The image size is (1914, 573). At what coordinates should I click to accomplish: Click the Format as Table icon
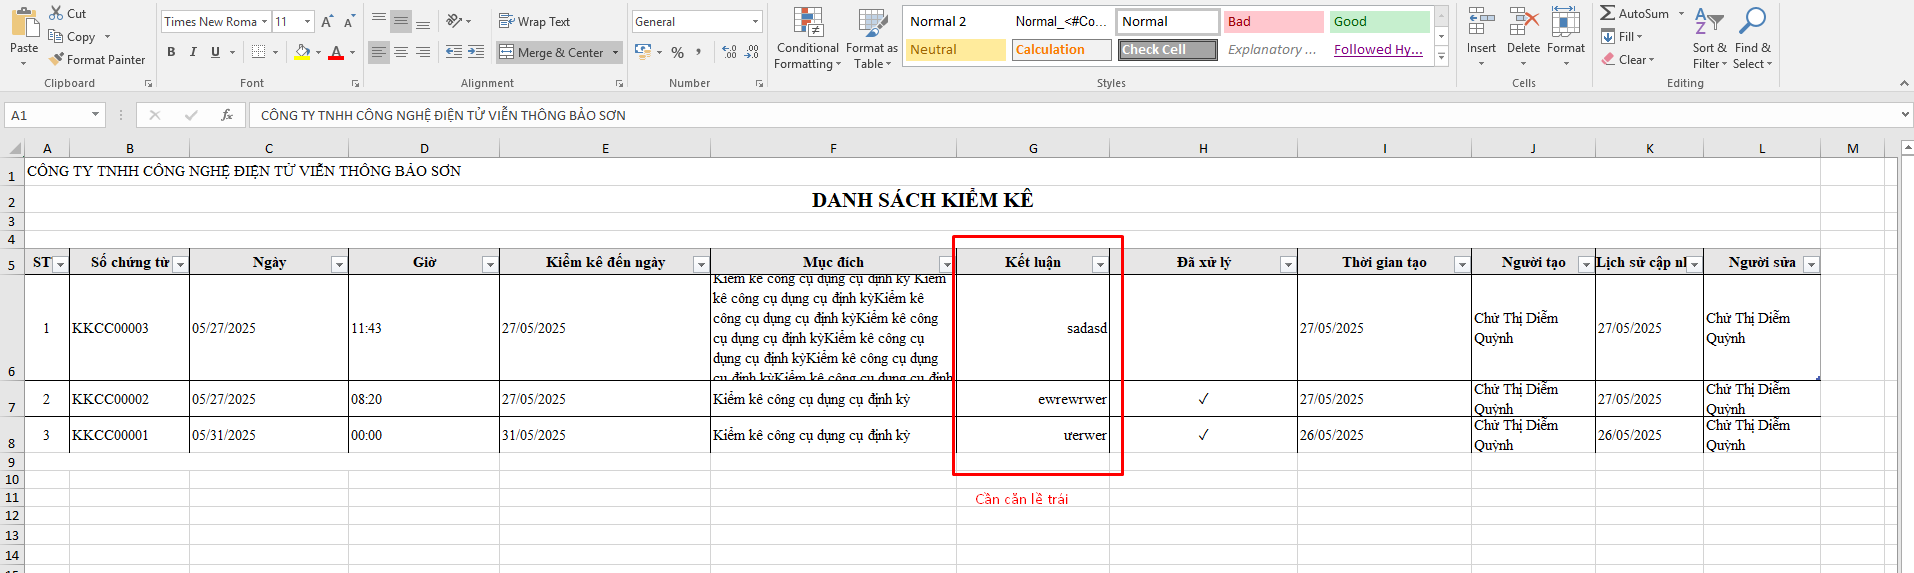[872, 22]
